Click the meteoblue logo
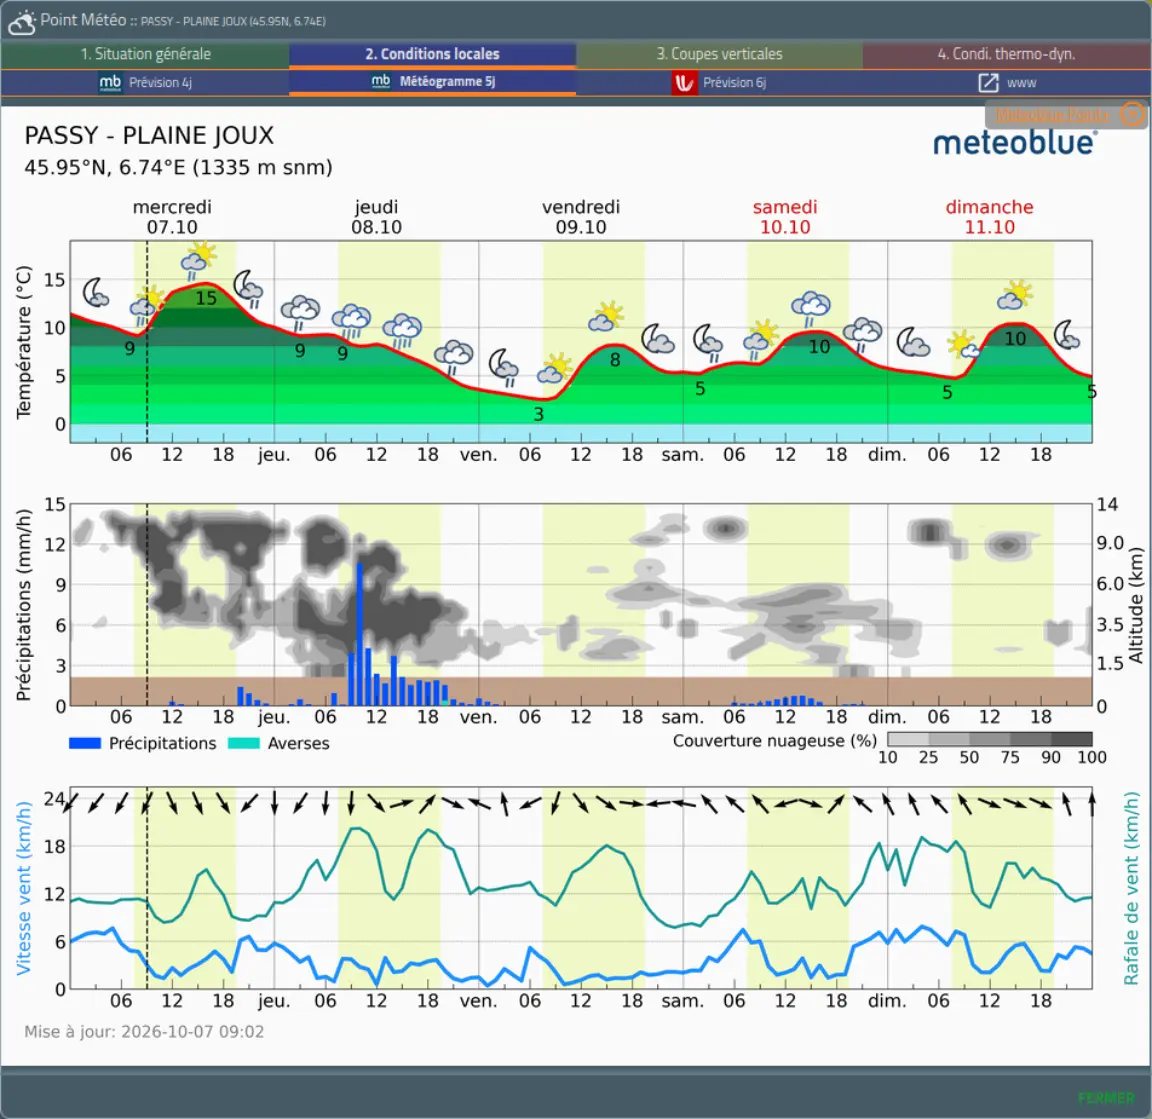The image size is (1152, 1119). point(1015,142)
